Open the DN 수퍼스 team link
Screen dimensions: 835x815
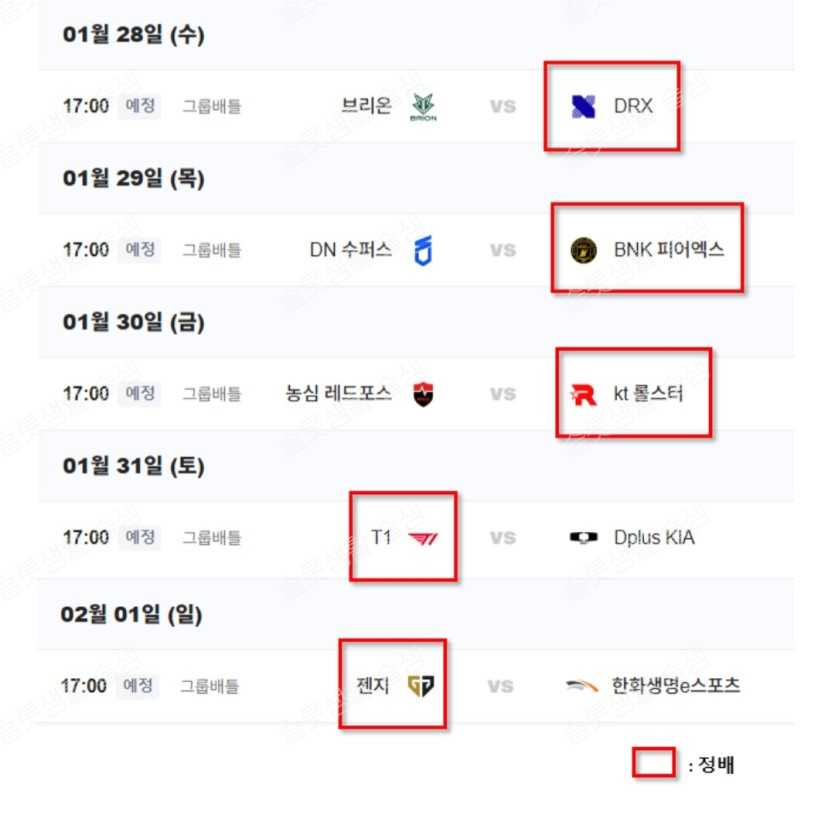coord(350,250)
